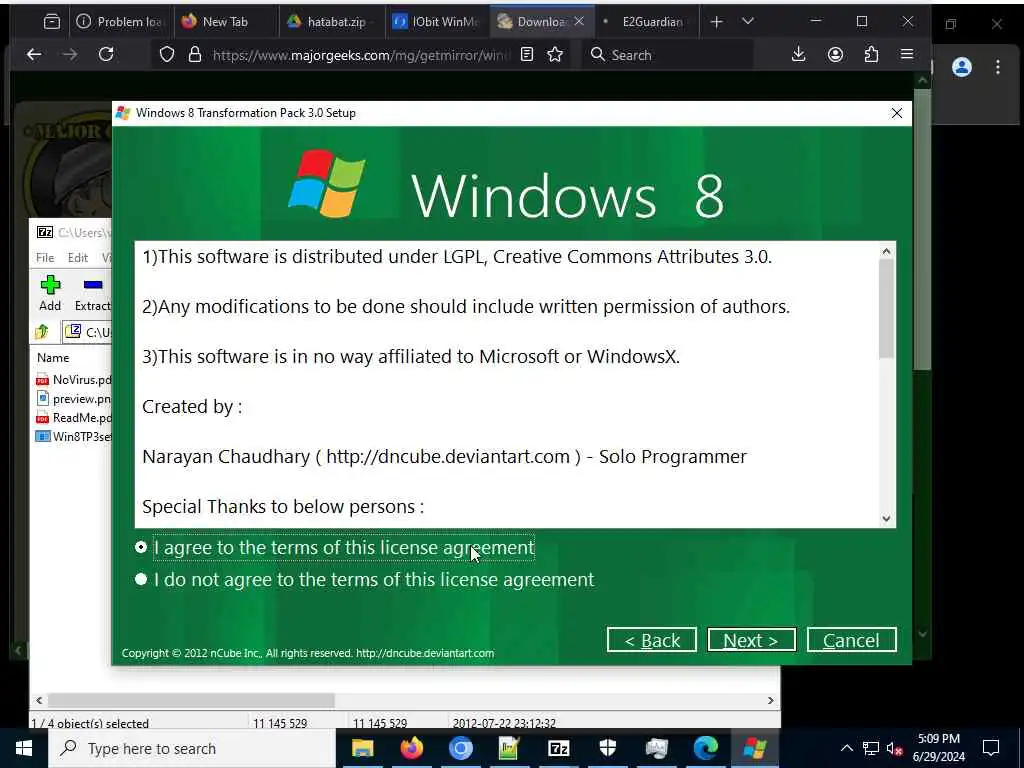This screenshot has width=1024, height=768.
Task: Select NoVirus.pdf in 7-Zip list
Action: (74, 379)
